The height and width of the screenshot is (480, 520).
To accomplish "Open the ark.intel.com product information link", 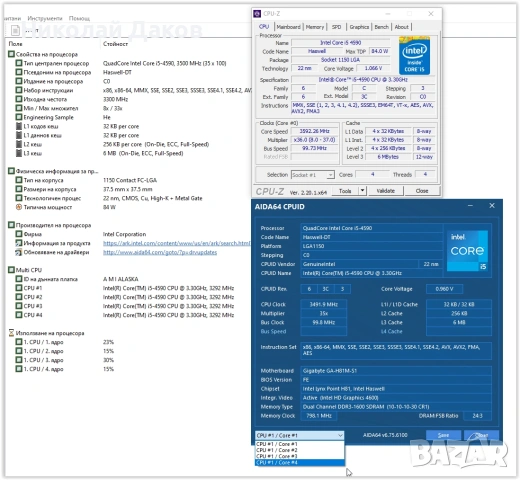I will point(177,243).
